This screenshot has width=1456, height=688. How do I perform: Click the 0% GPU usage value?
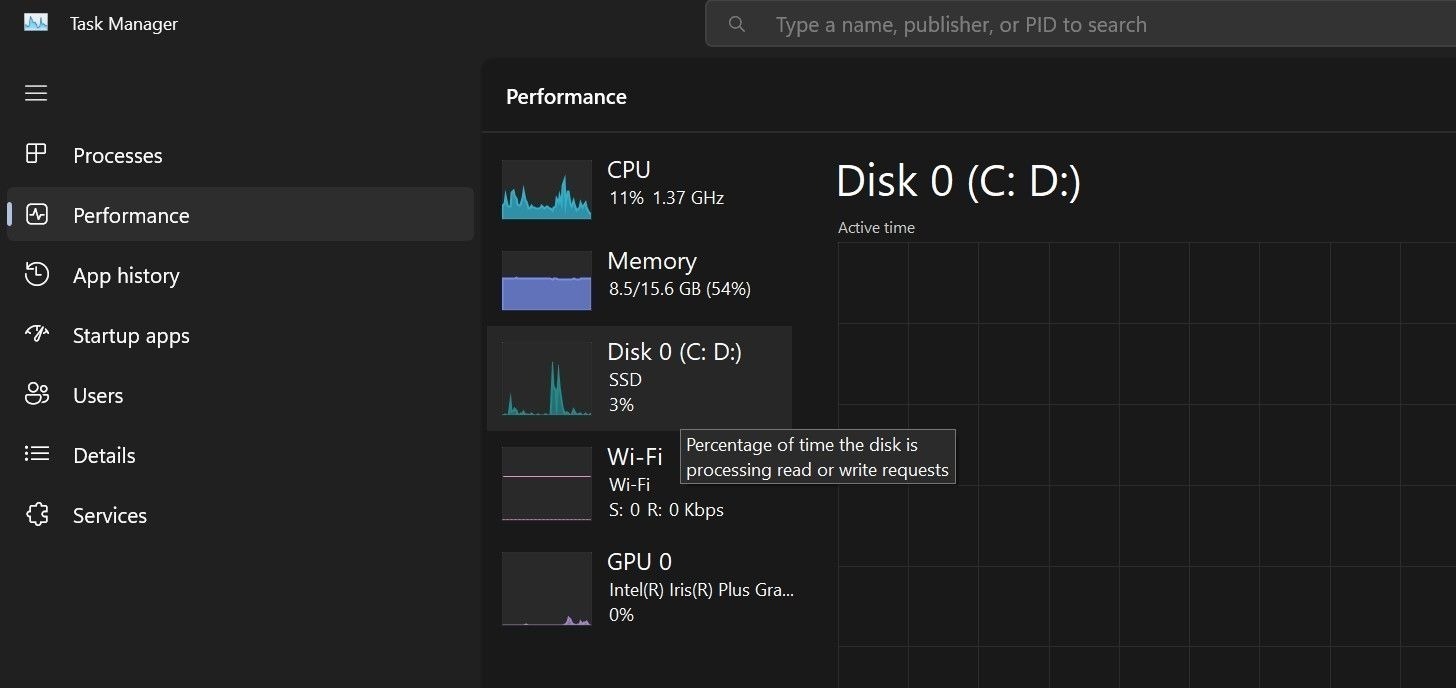pos(621,615)
